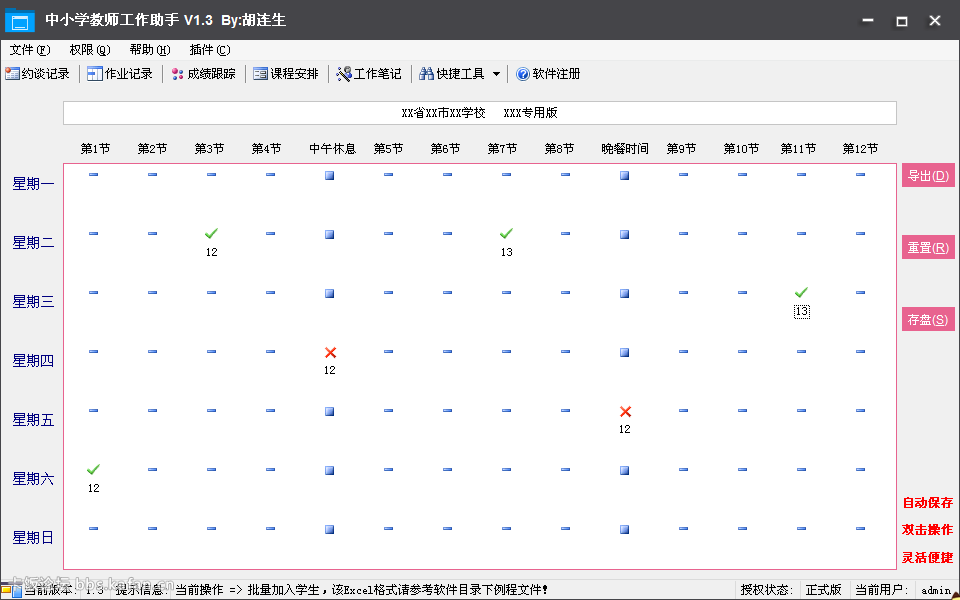The image size is (960, 600).
Task: Click the 中午休息 column header
Action: pos(332,149)
